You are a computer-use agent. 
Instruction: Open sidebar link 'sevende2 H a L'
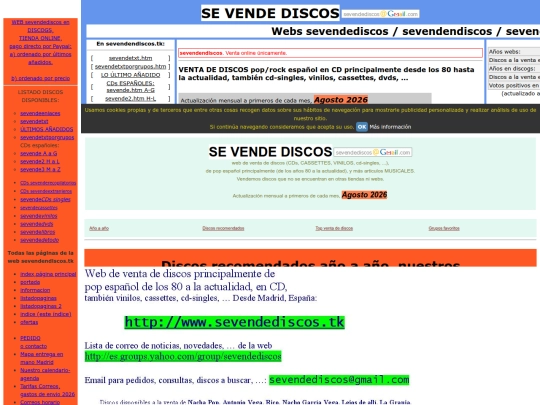[40, 161]
